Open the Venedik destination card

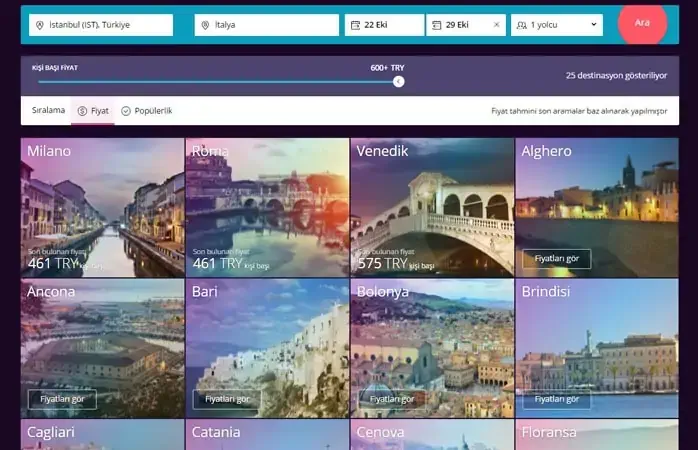[x=432, y=207]
